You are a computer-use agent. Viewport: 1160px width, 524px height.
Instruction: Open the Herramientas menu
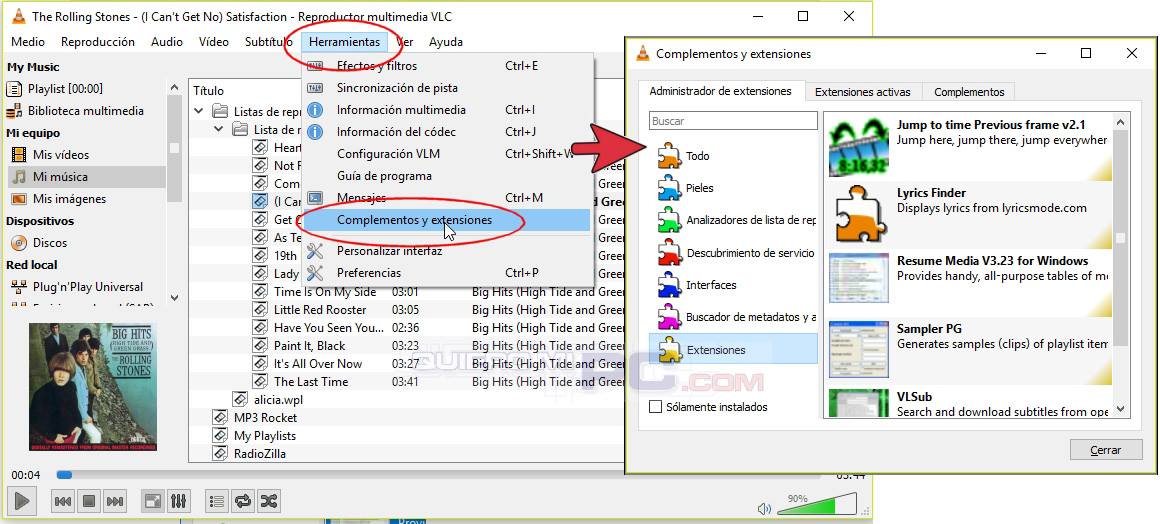tap(344, 42)
